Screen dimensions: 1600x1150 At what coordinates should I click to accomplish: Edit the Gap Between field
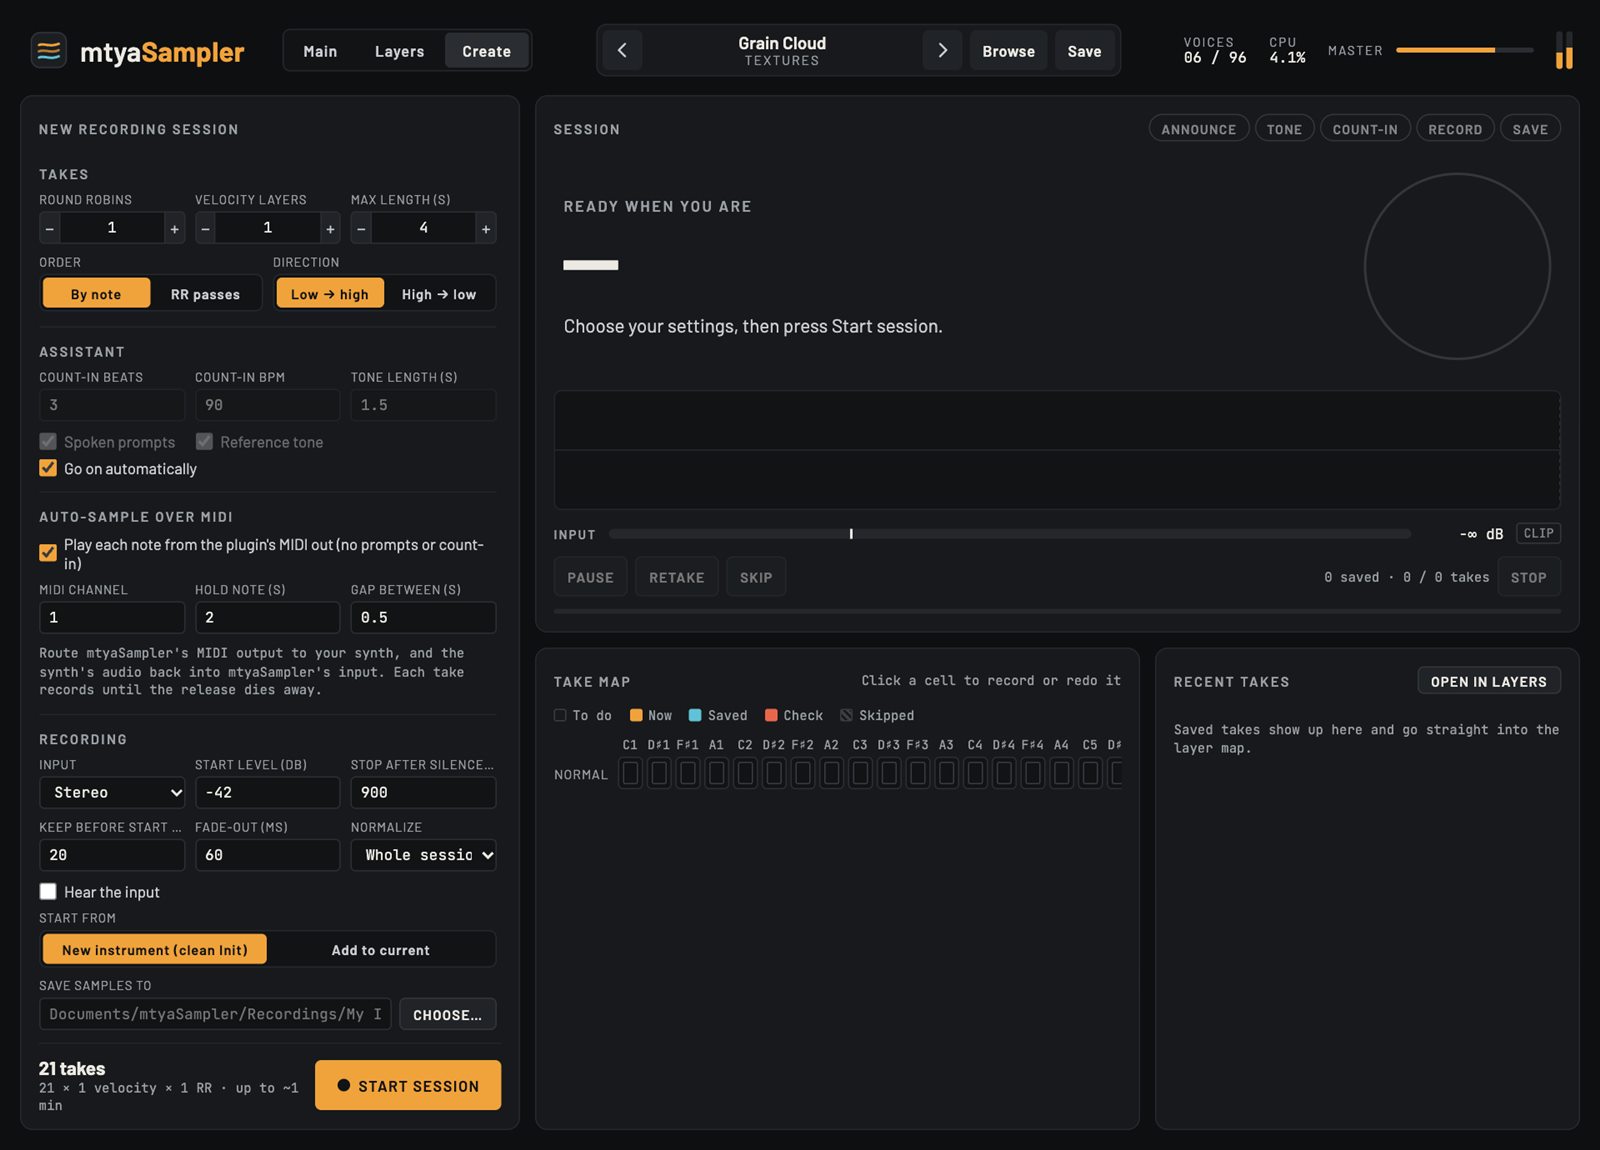tap(423, 617)
